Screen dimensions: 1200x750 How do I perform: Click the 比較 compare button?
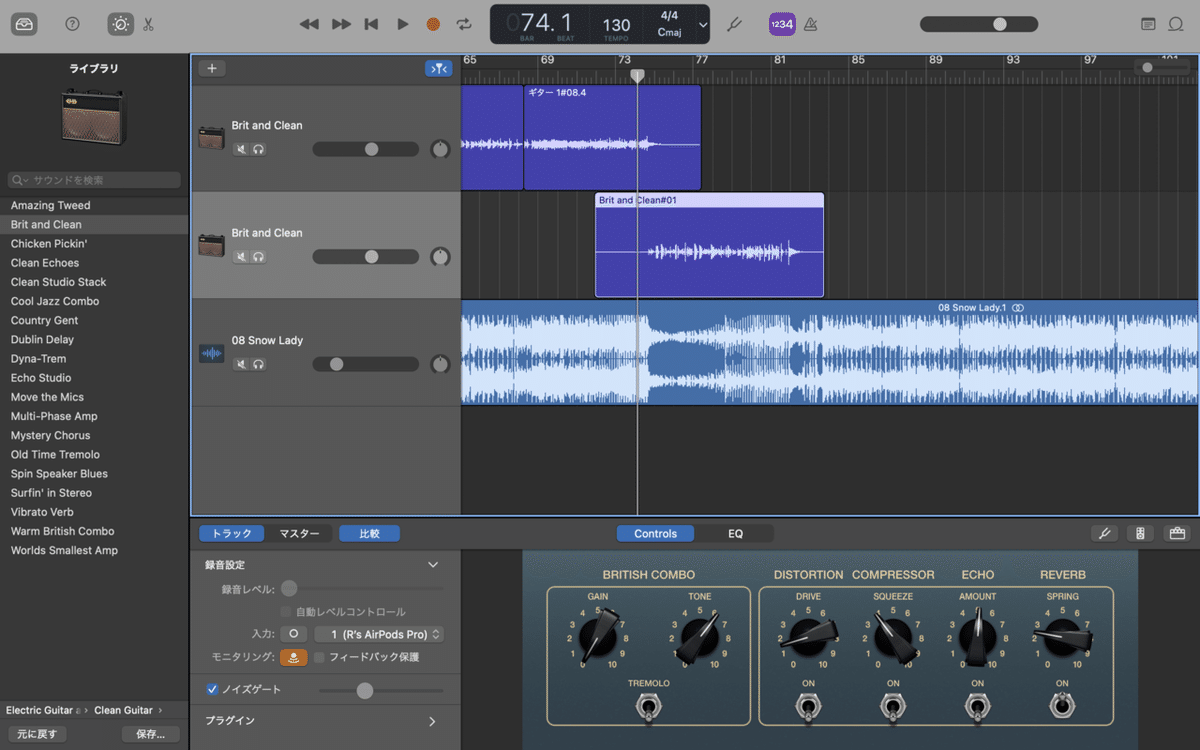coord(369,534)
